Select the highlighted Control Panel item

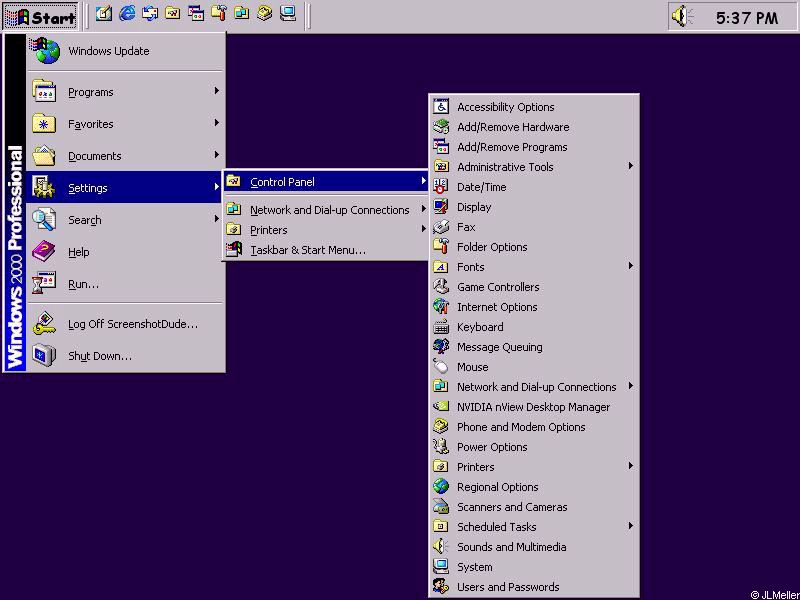325,182
